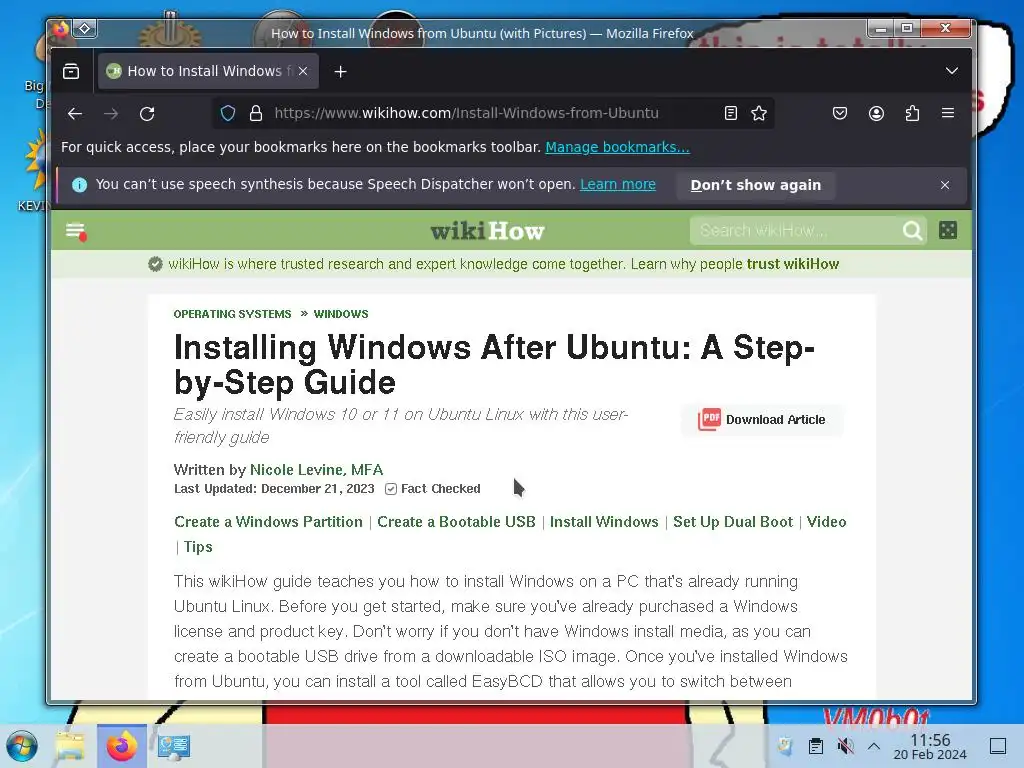Close the How to Install Windows tab
1024x768 pixels.
303,71
